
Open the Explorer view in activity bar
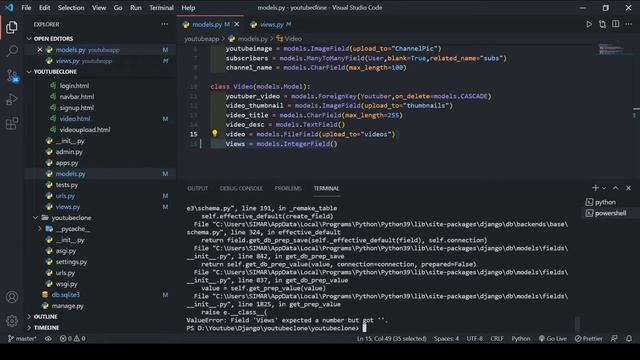click(x=12, y=27)
